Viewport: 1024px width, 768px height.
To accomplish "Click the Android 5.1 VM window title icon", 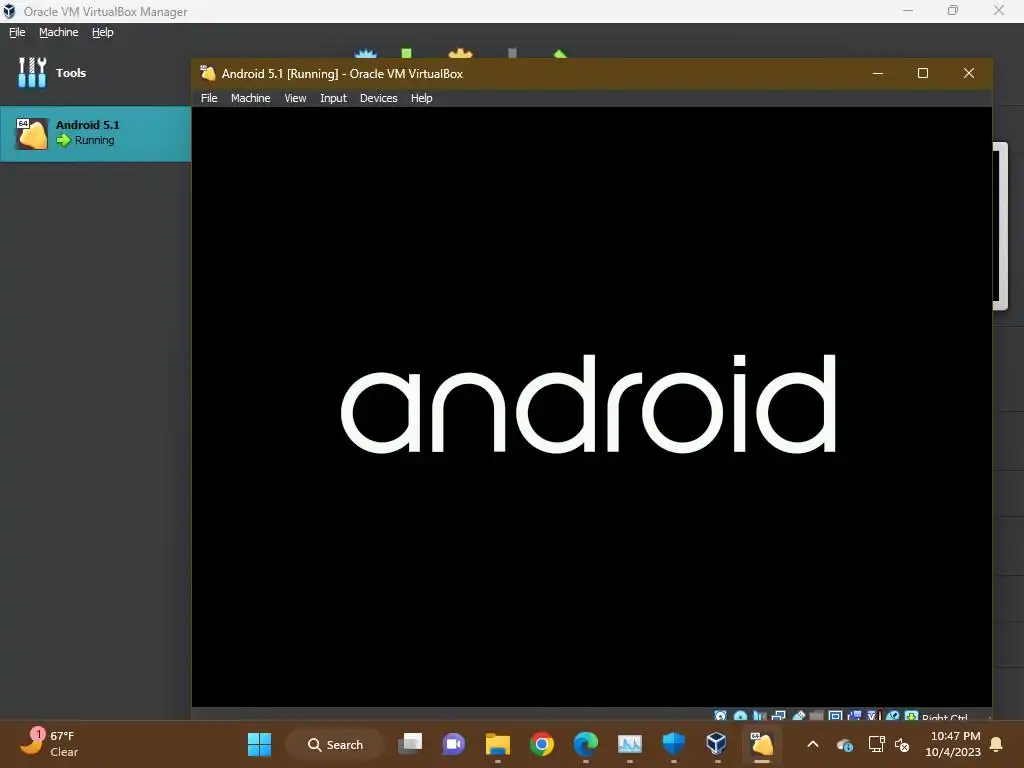I will coord(208,73).
